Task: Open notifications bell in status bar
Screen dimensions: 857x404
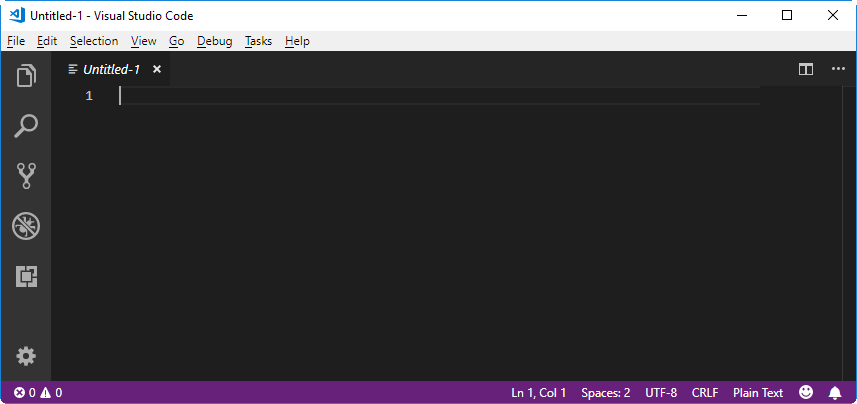Action: click(835, 393)
